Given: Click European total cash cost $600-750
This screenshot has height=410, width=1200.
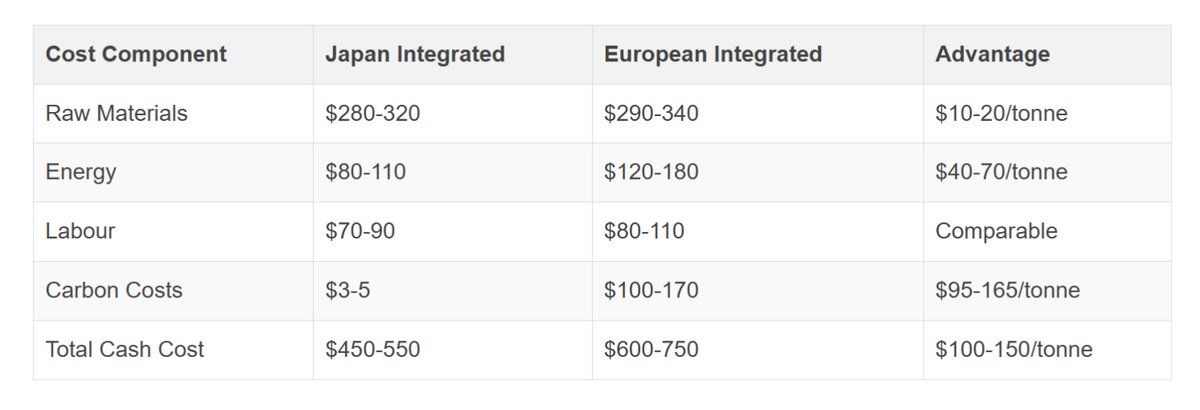Looking at the screenshot, I should tap(651, 349).
